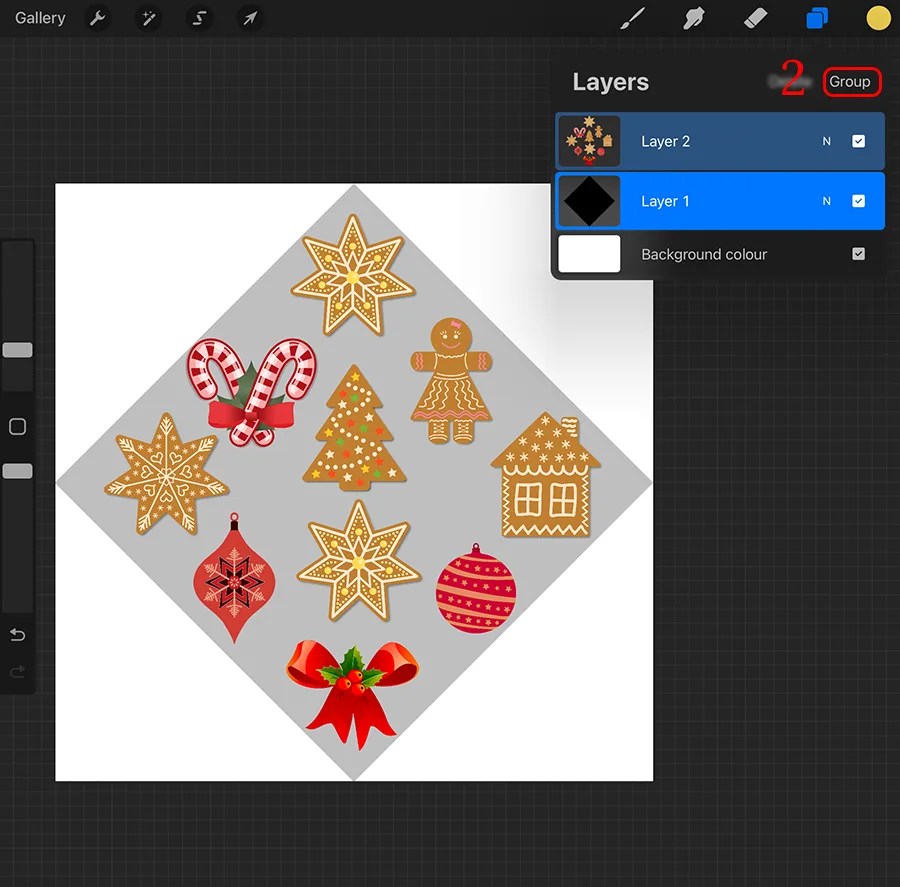The width and height of the screenshot is (900, 887).
Task: Return to the Gallery
Action: pyautogui.click(x=39, y=18)
